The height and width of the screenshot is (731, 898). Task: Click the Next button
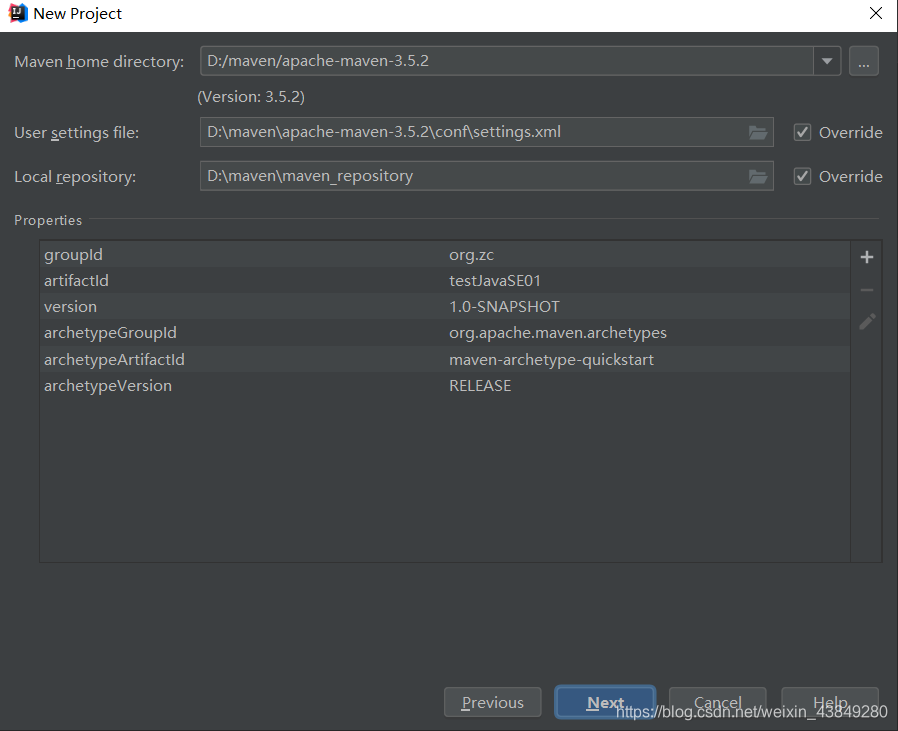[x=605, y=702]
